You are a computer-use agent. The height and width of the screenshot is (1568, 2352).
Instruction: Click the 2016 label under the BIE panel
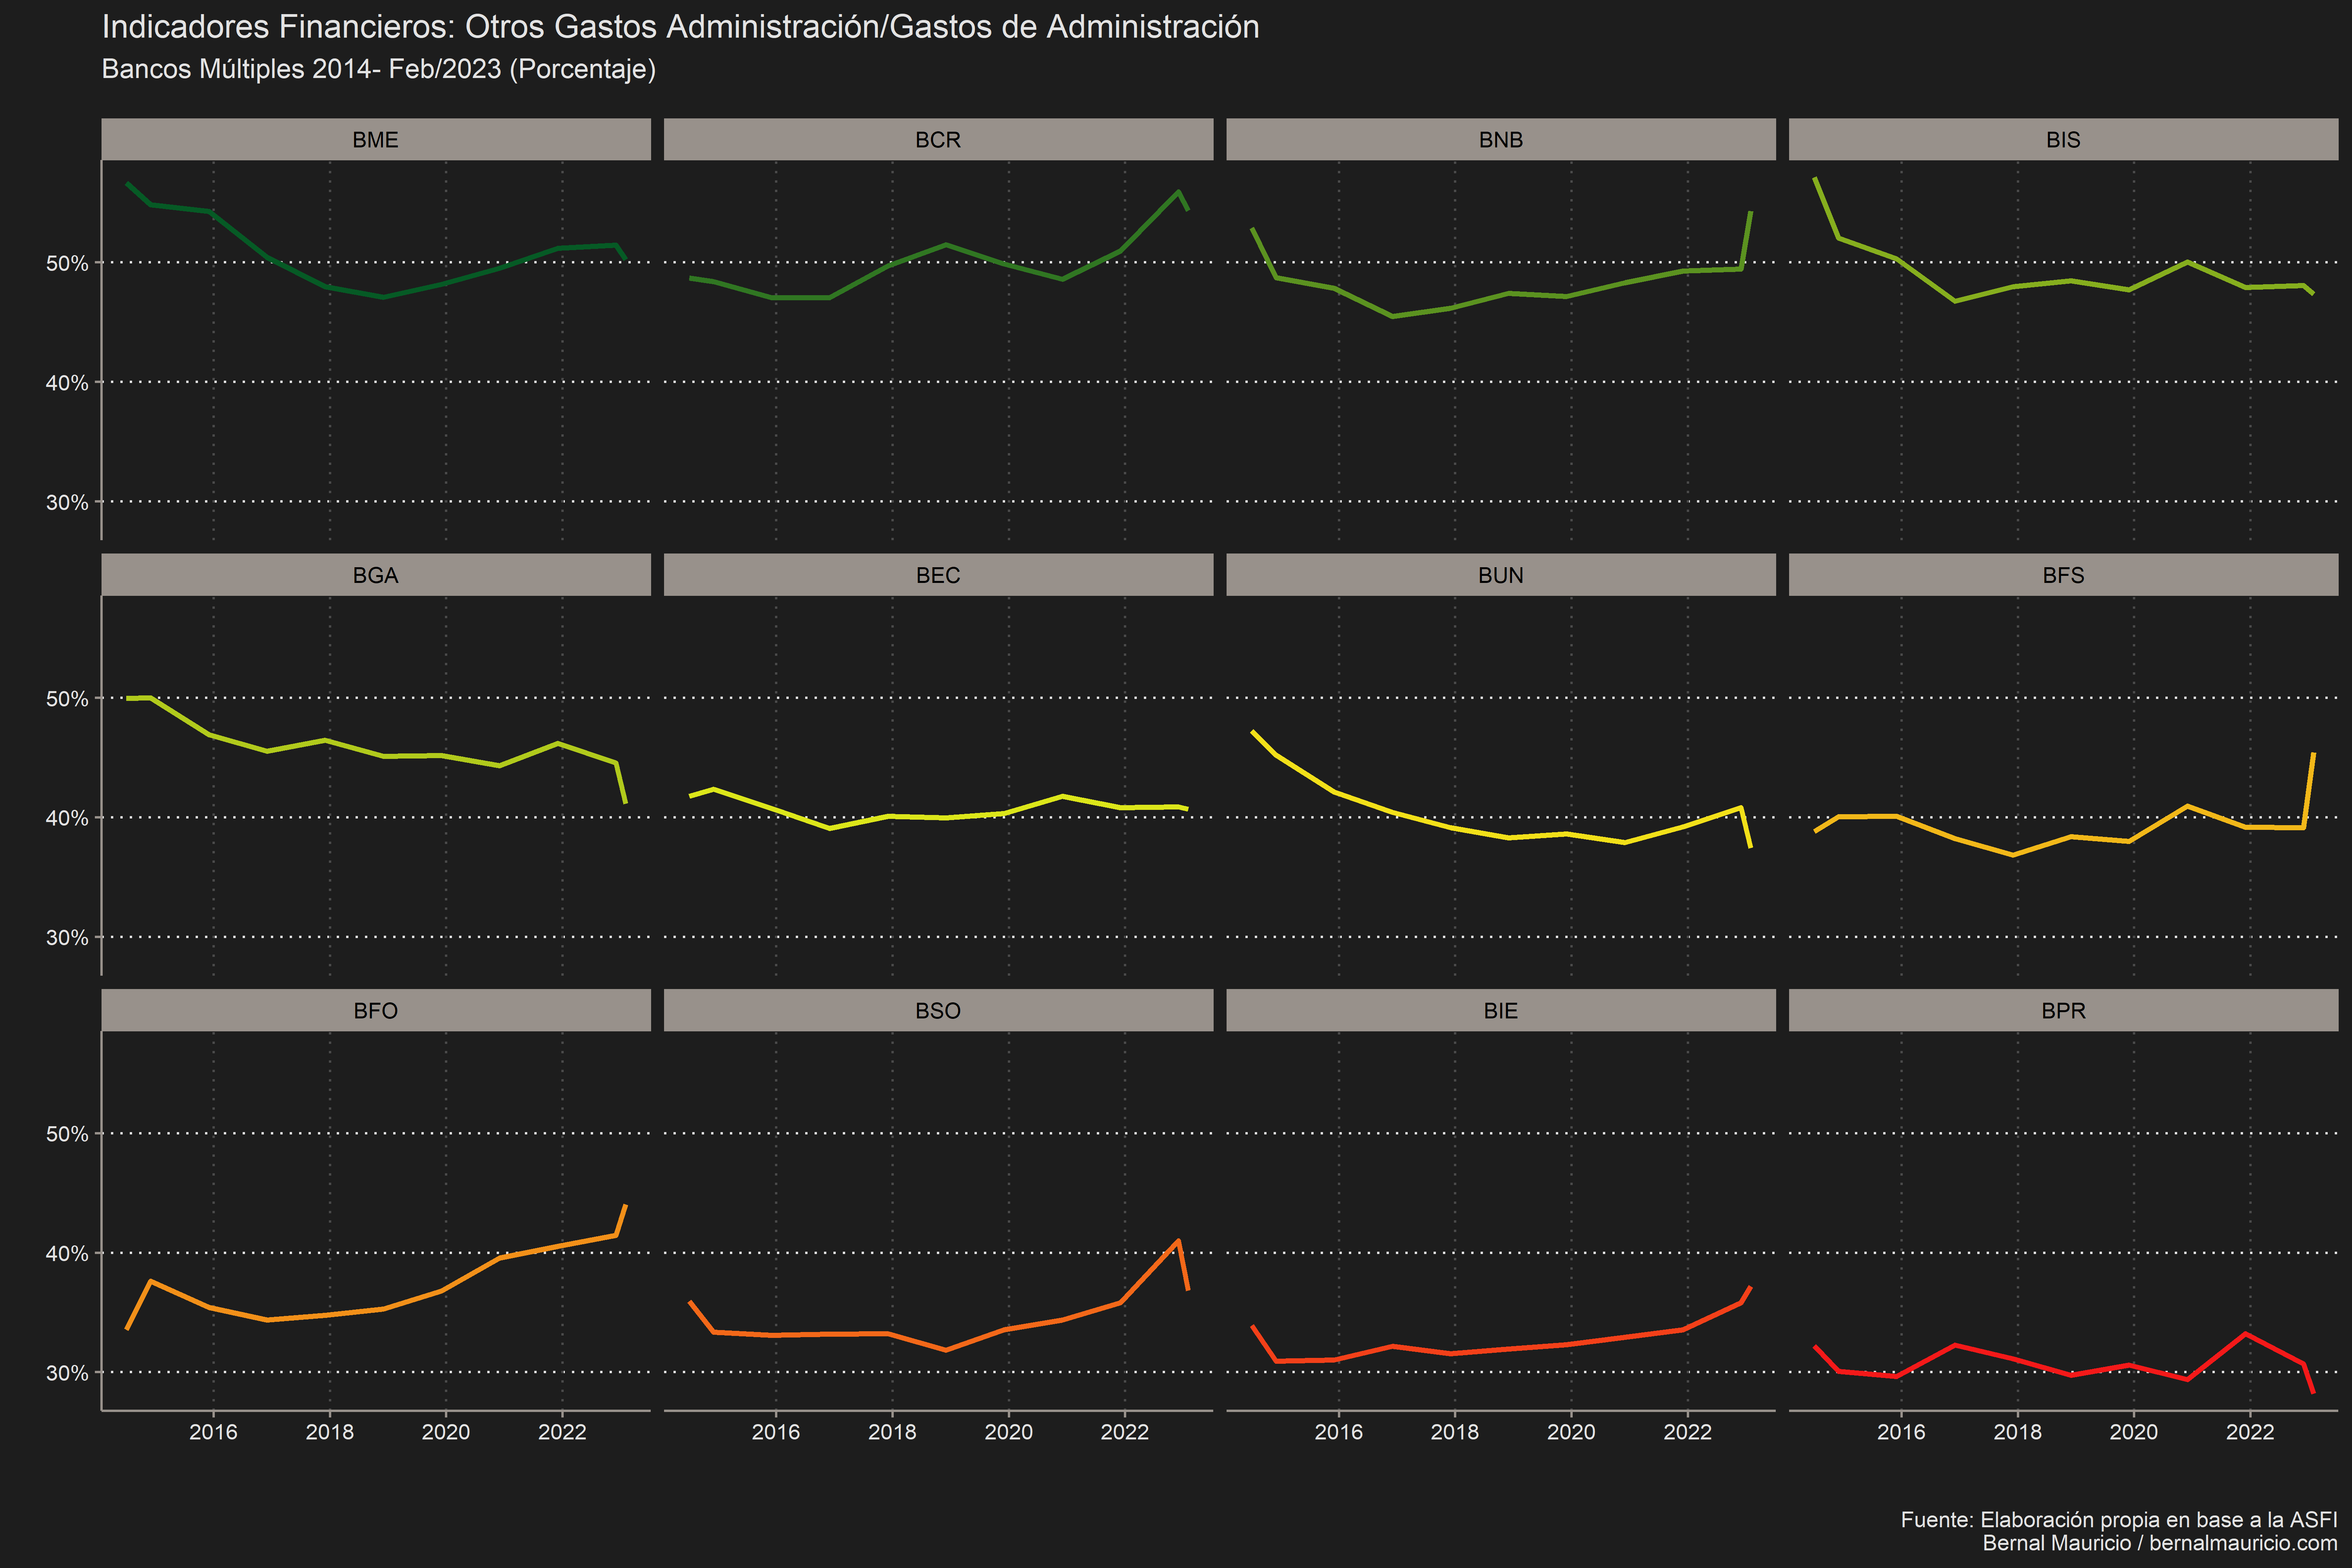(x=1339, y=1432)
